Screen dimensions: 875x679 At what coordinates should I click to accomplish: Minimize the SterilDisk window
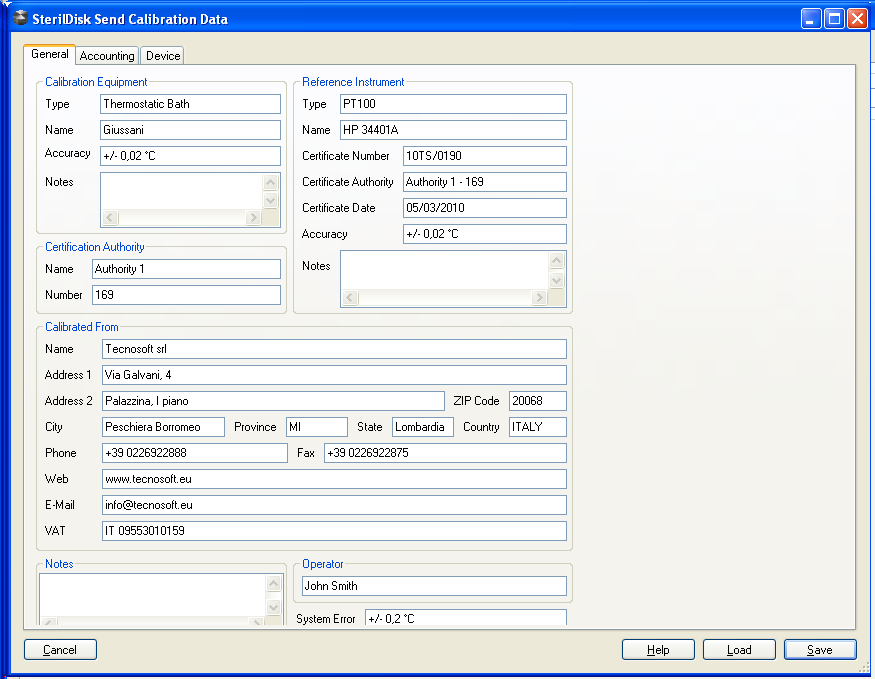tap(811, 18)
